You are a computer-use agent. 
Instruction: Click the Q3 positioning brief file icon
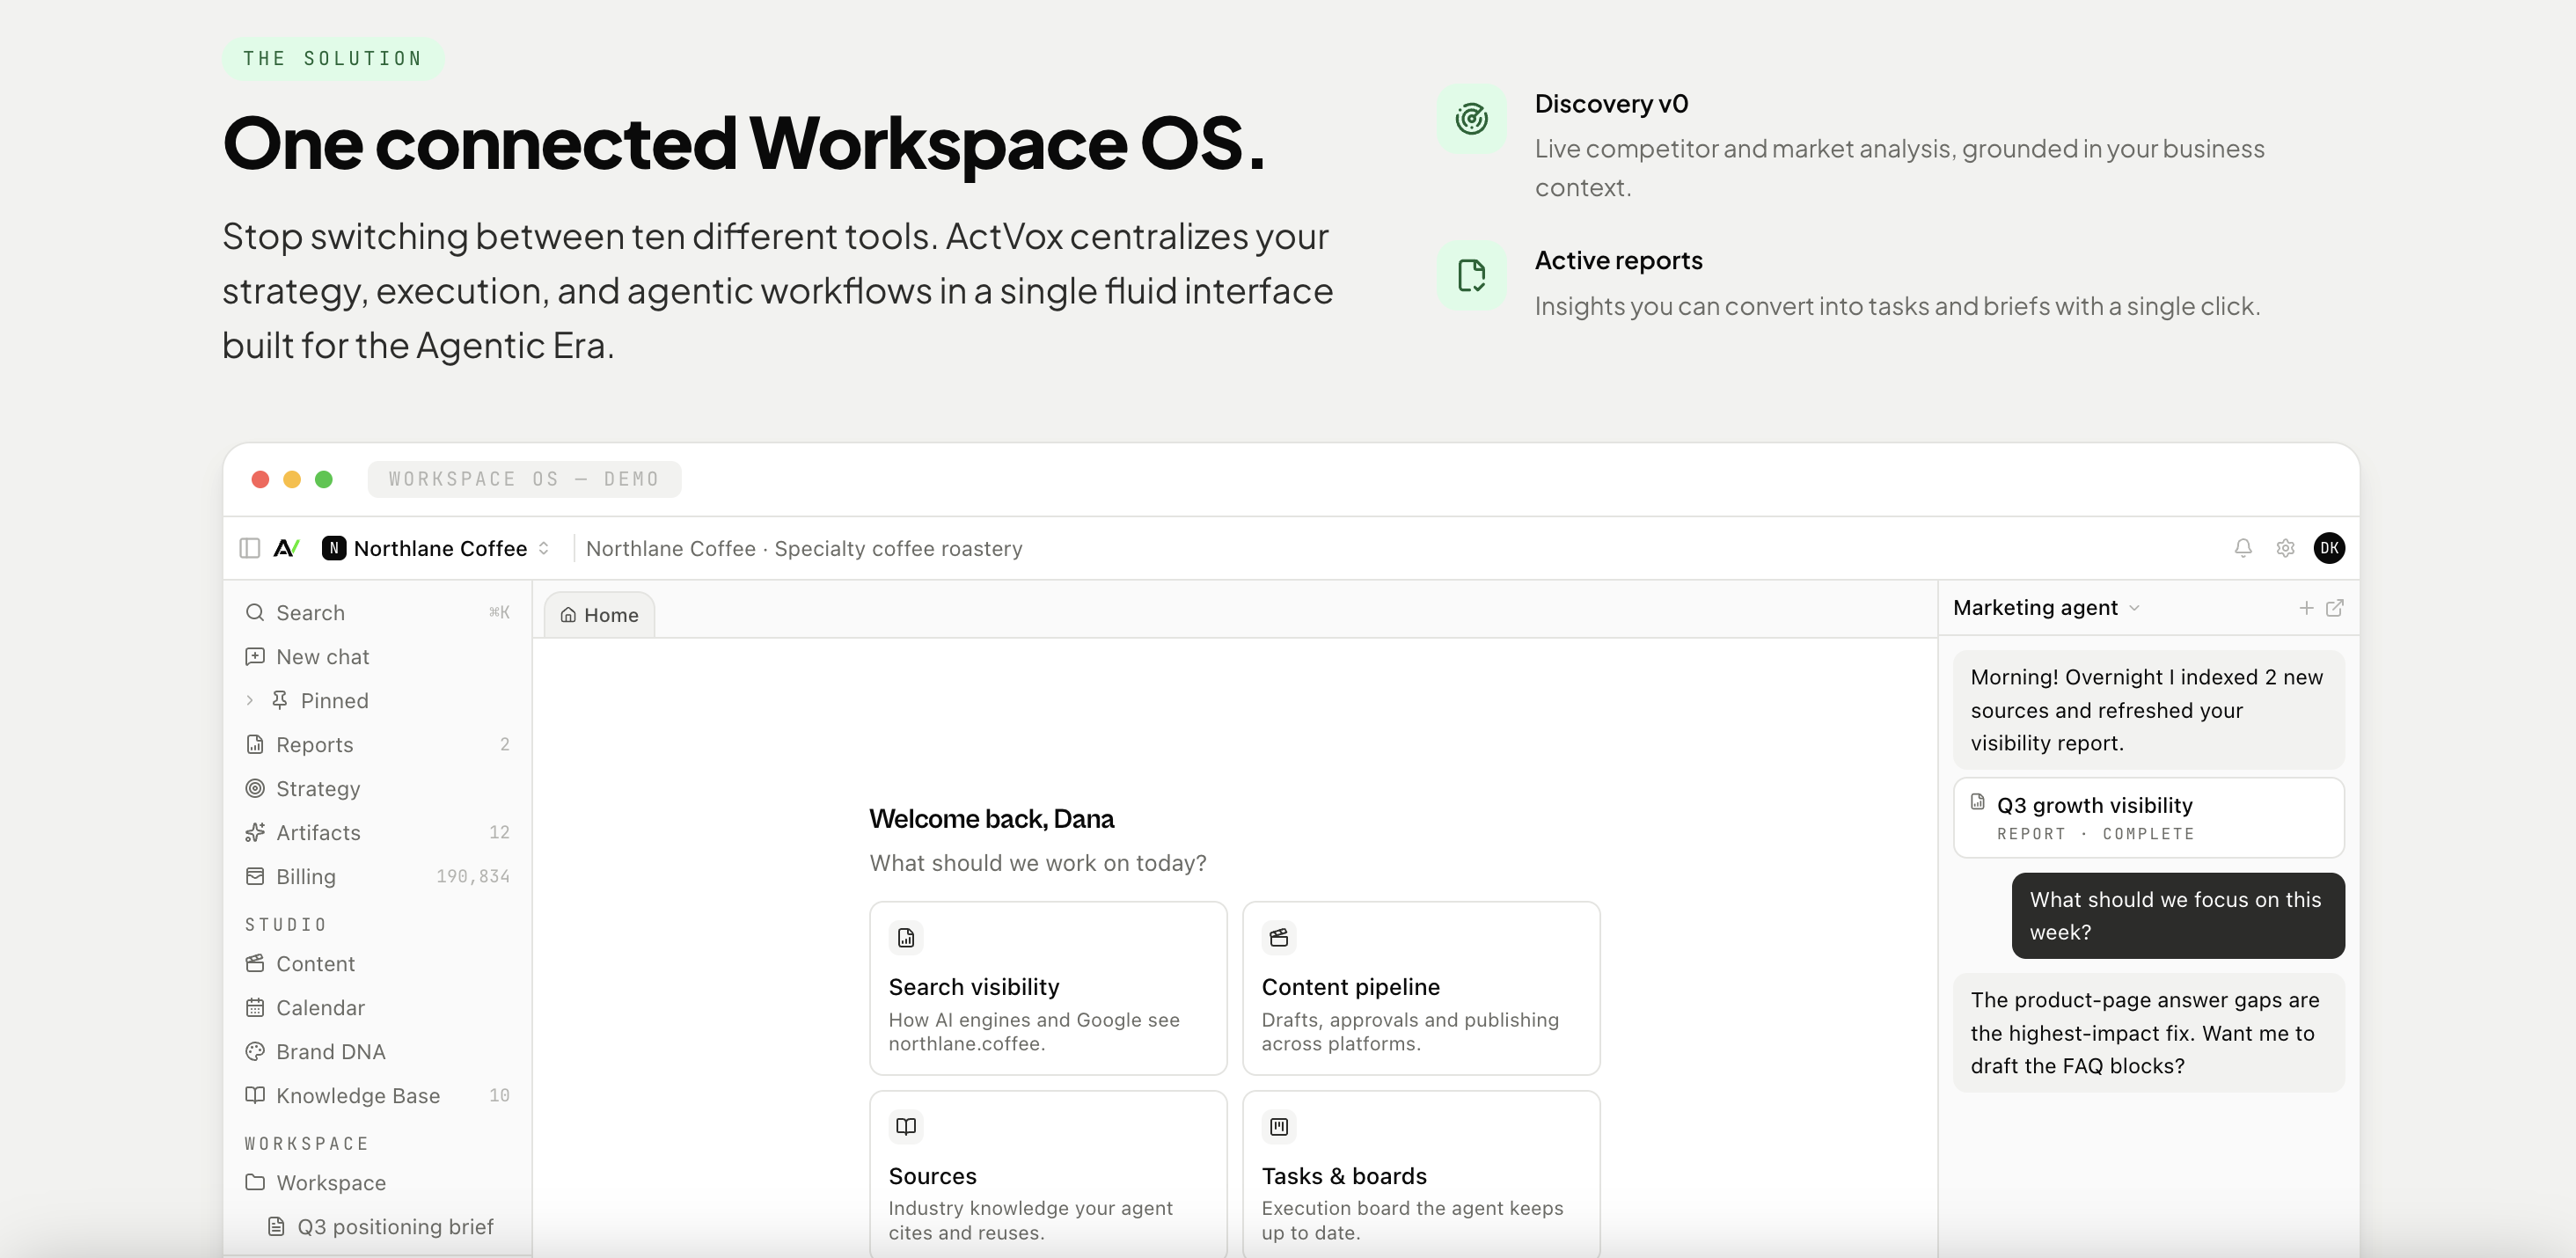coord(276,1226)
